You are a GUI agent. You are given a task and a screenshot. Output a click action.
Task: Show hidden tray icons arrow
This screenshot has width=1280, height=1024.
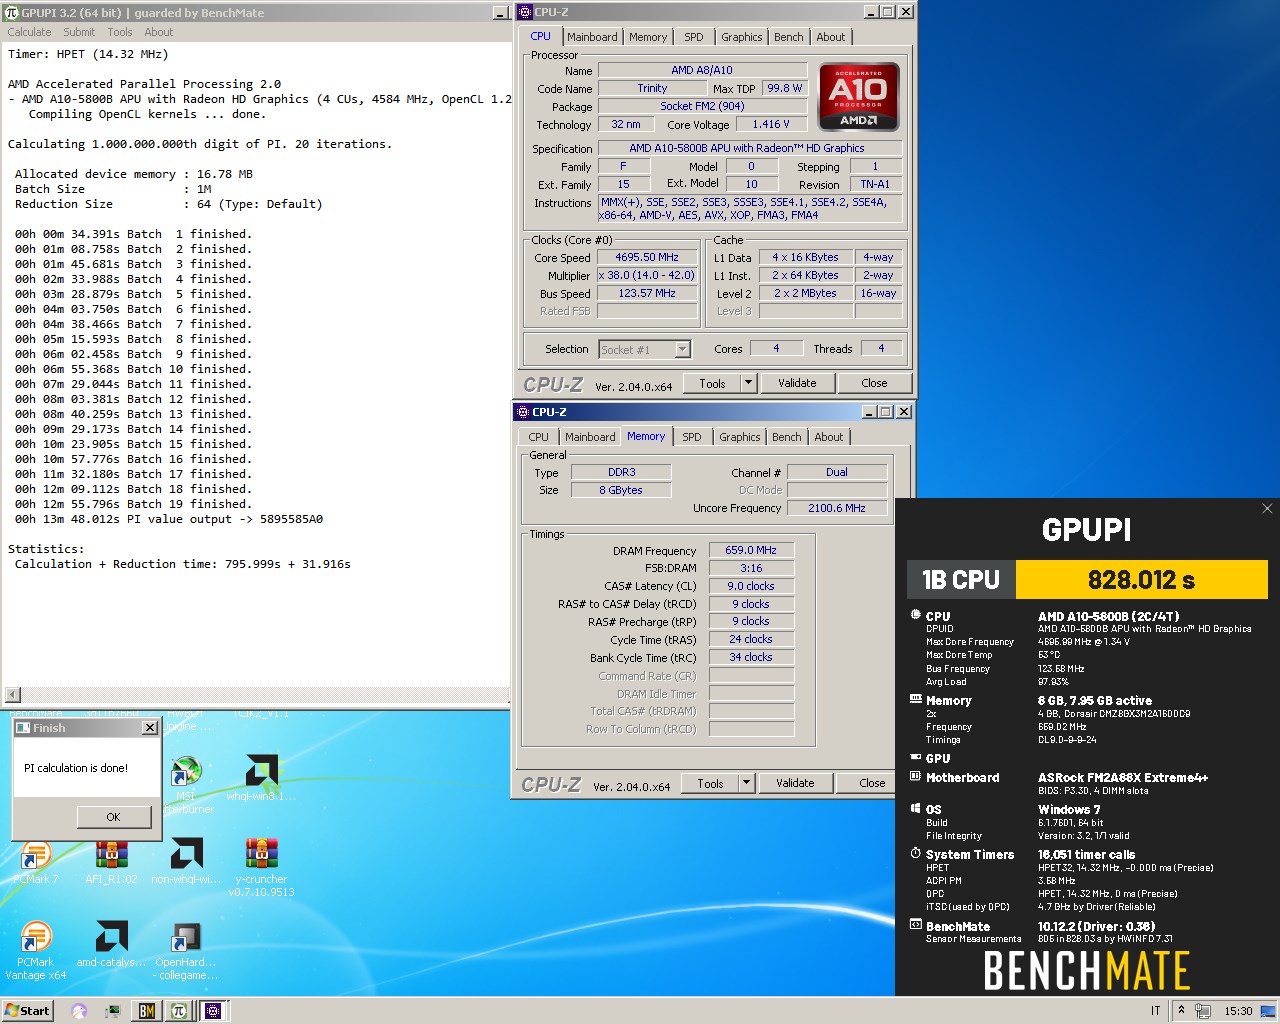pos(1181,1010)
